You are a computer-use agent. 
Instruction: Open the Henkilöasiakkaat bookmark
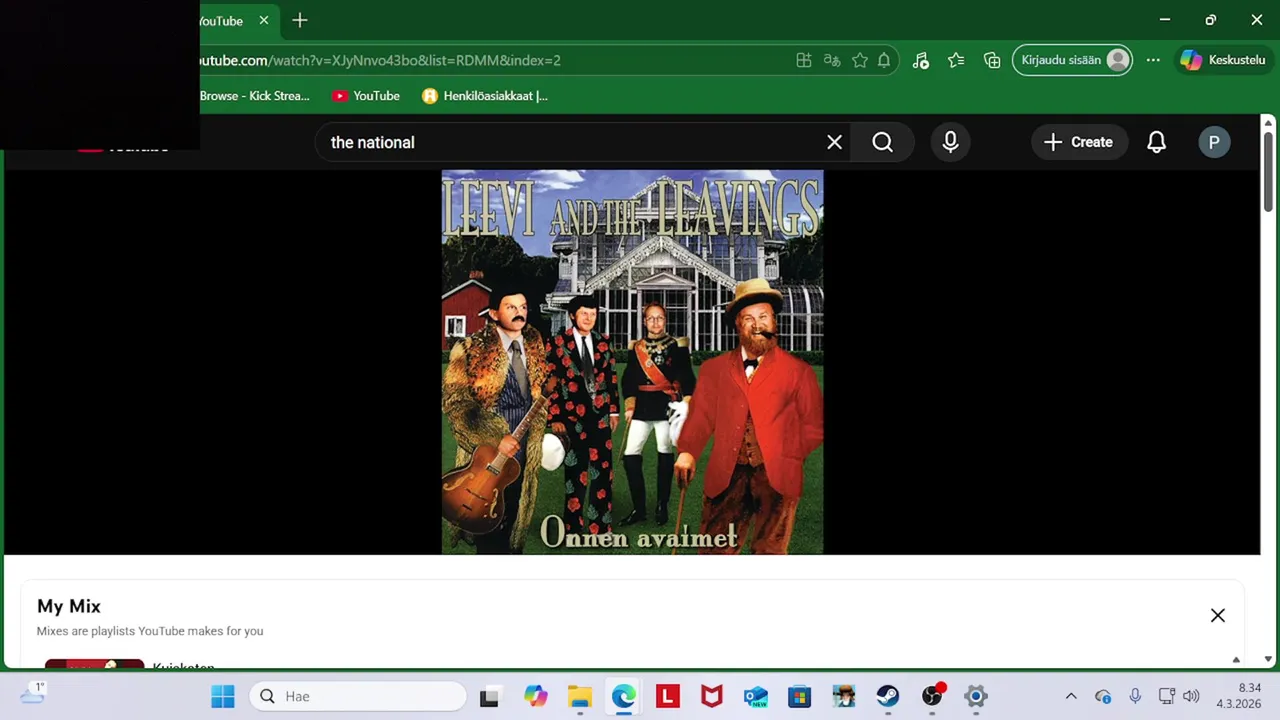(x=485, y=96)
